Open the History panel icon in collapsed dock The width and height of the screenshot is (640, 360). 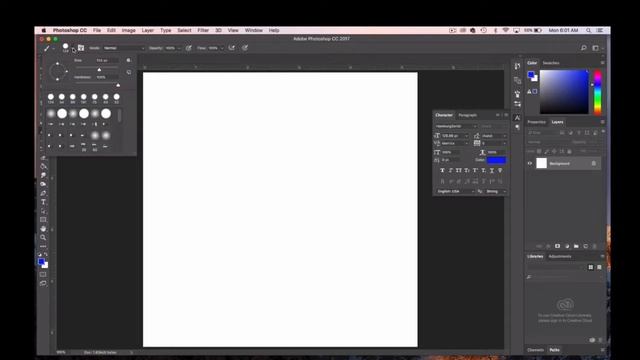click(517, 66)
